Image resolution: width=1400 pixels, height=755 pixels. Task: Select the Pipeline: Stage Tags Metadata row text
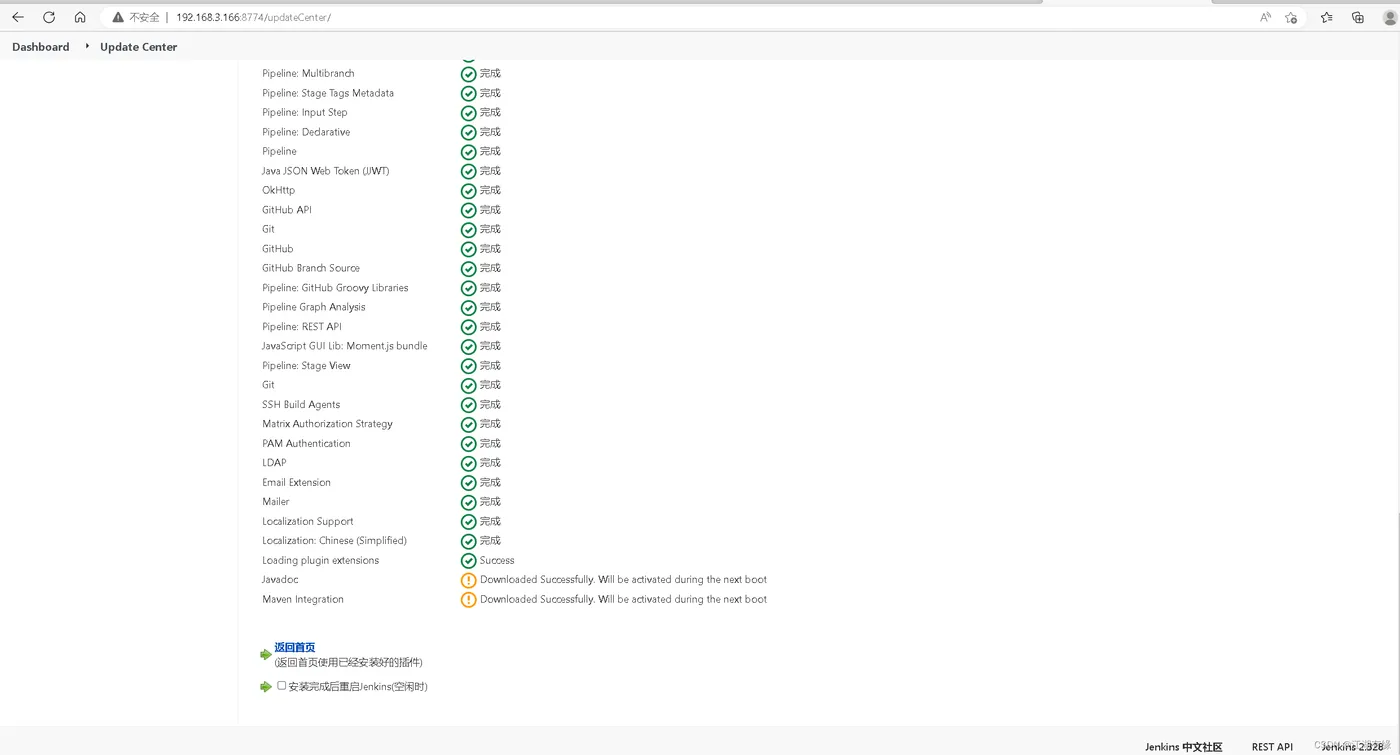pyautogui.click(x=328, y=93)
